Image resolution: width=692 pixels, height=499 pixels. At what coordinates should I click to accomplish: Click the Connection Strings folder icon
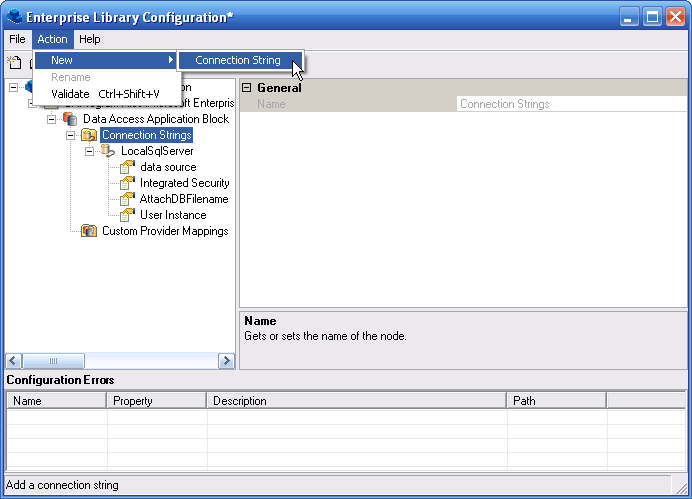[89, 135]
